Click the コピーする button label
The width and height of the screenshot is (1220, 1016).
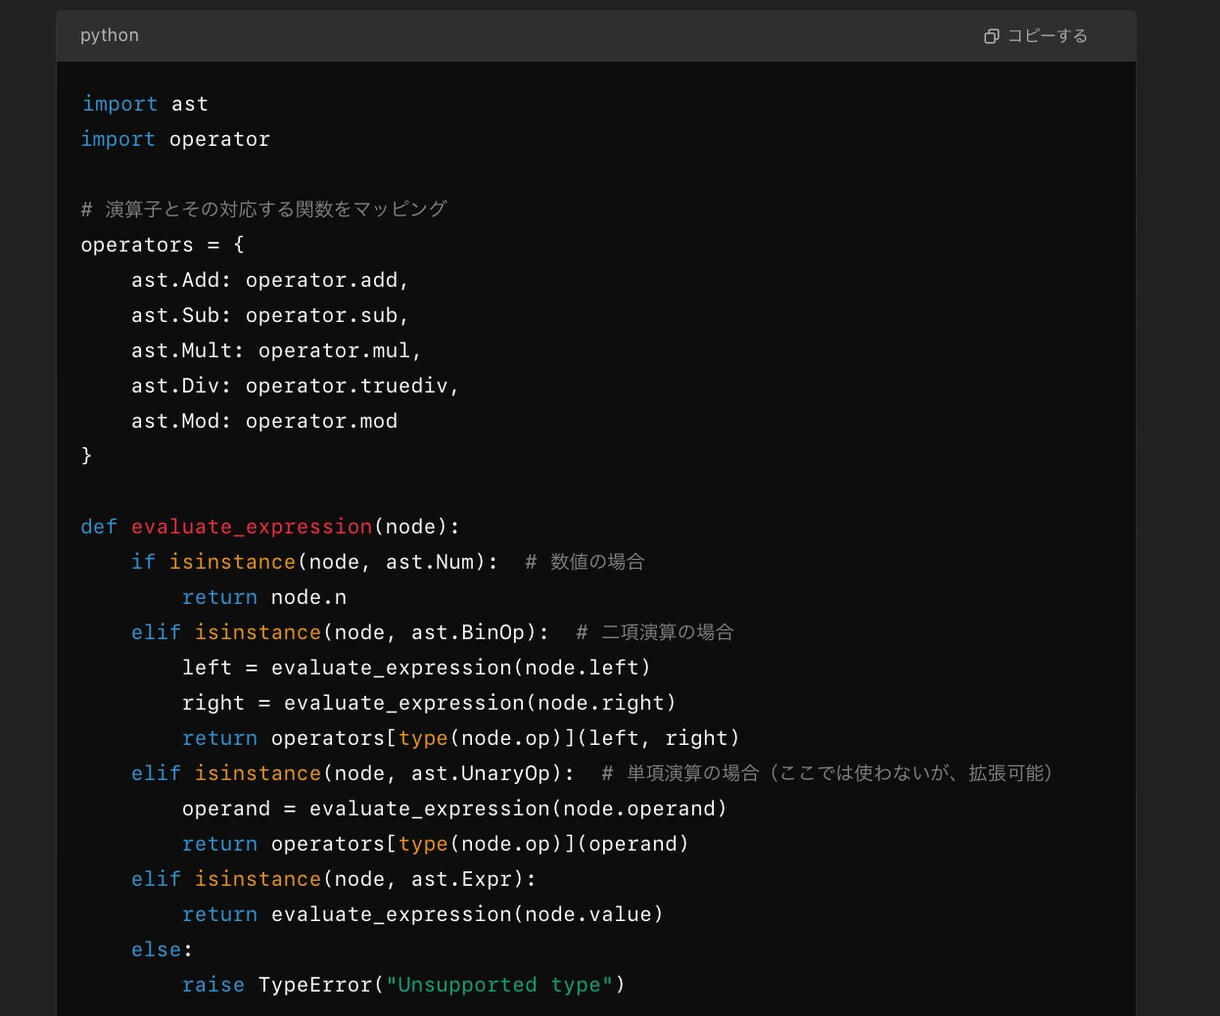tap(1047, 36)
